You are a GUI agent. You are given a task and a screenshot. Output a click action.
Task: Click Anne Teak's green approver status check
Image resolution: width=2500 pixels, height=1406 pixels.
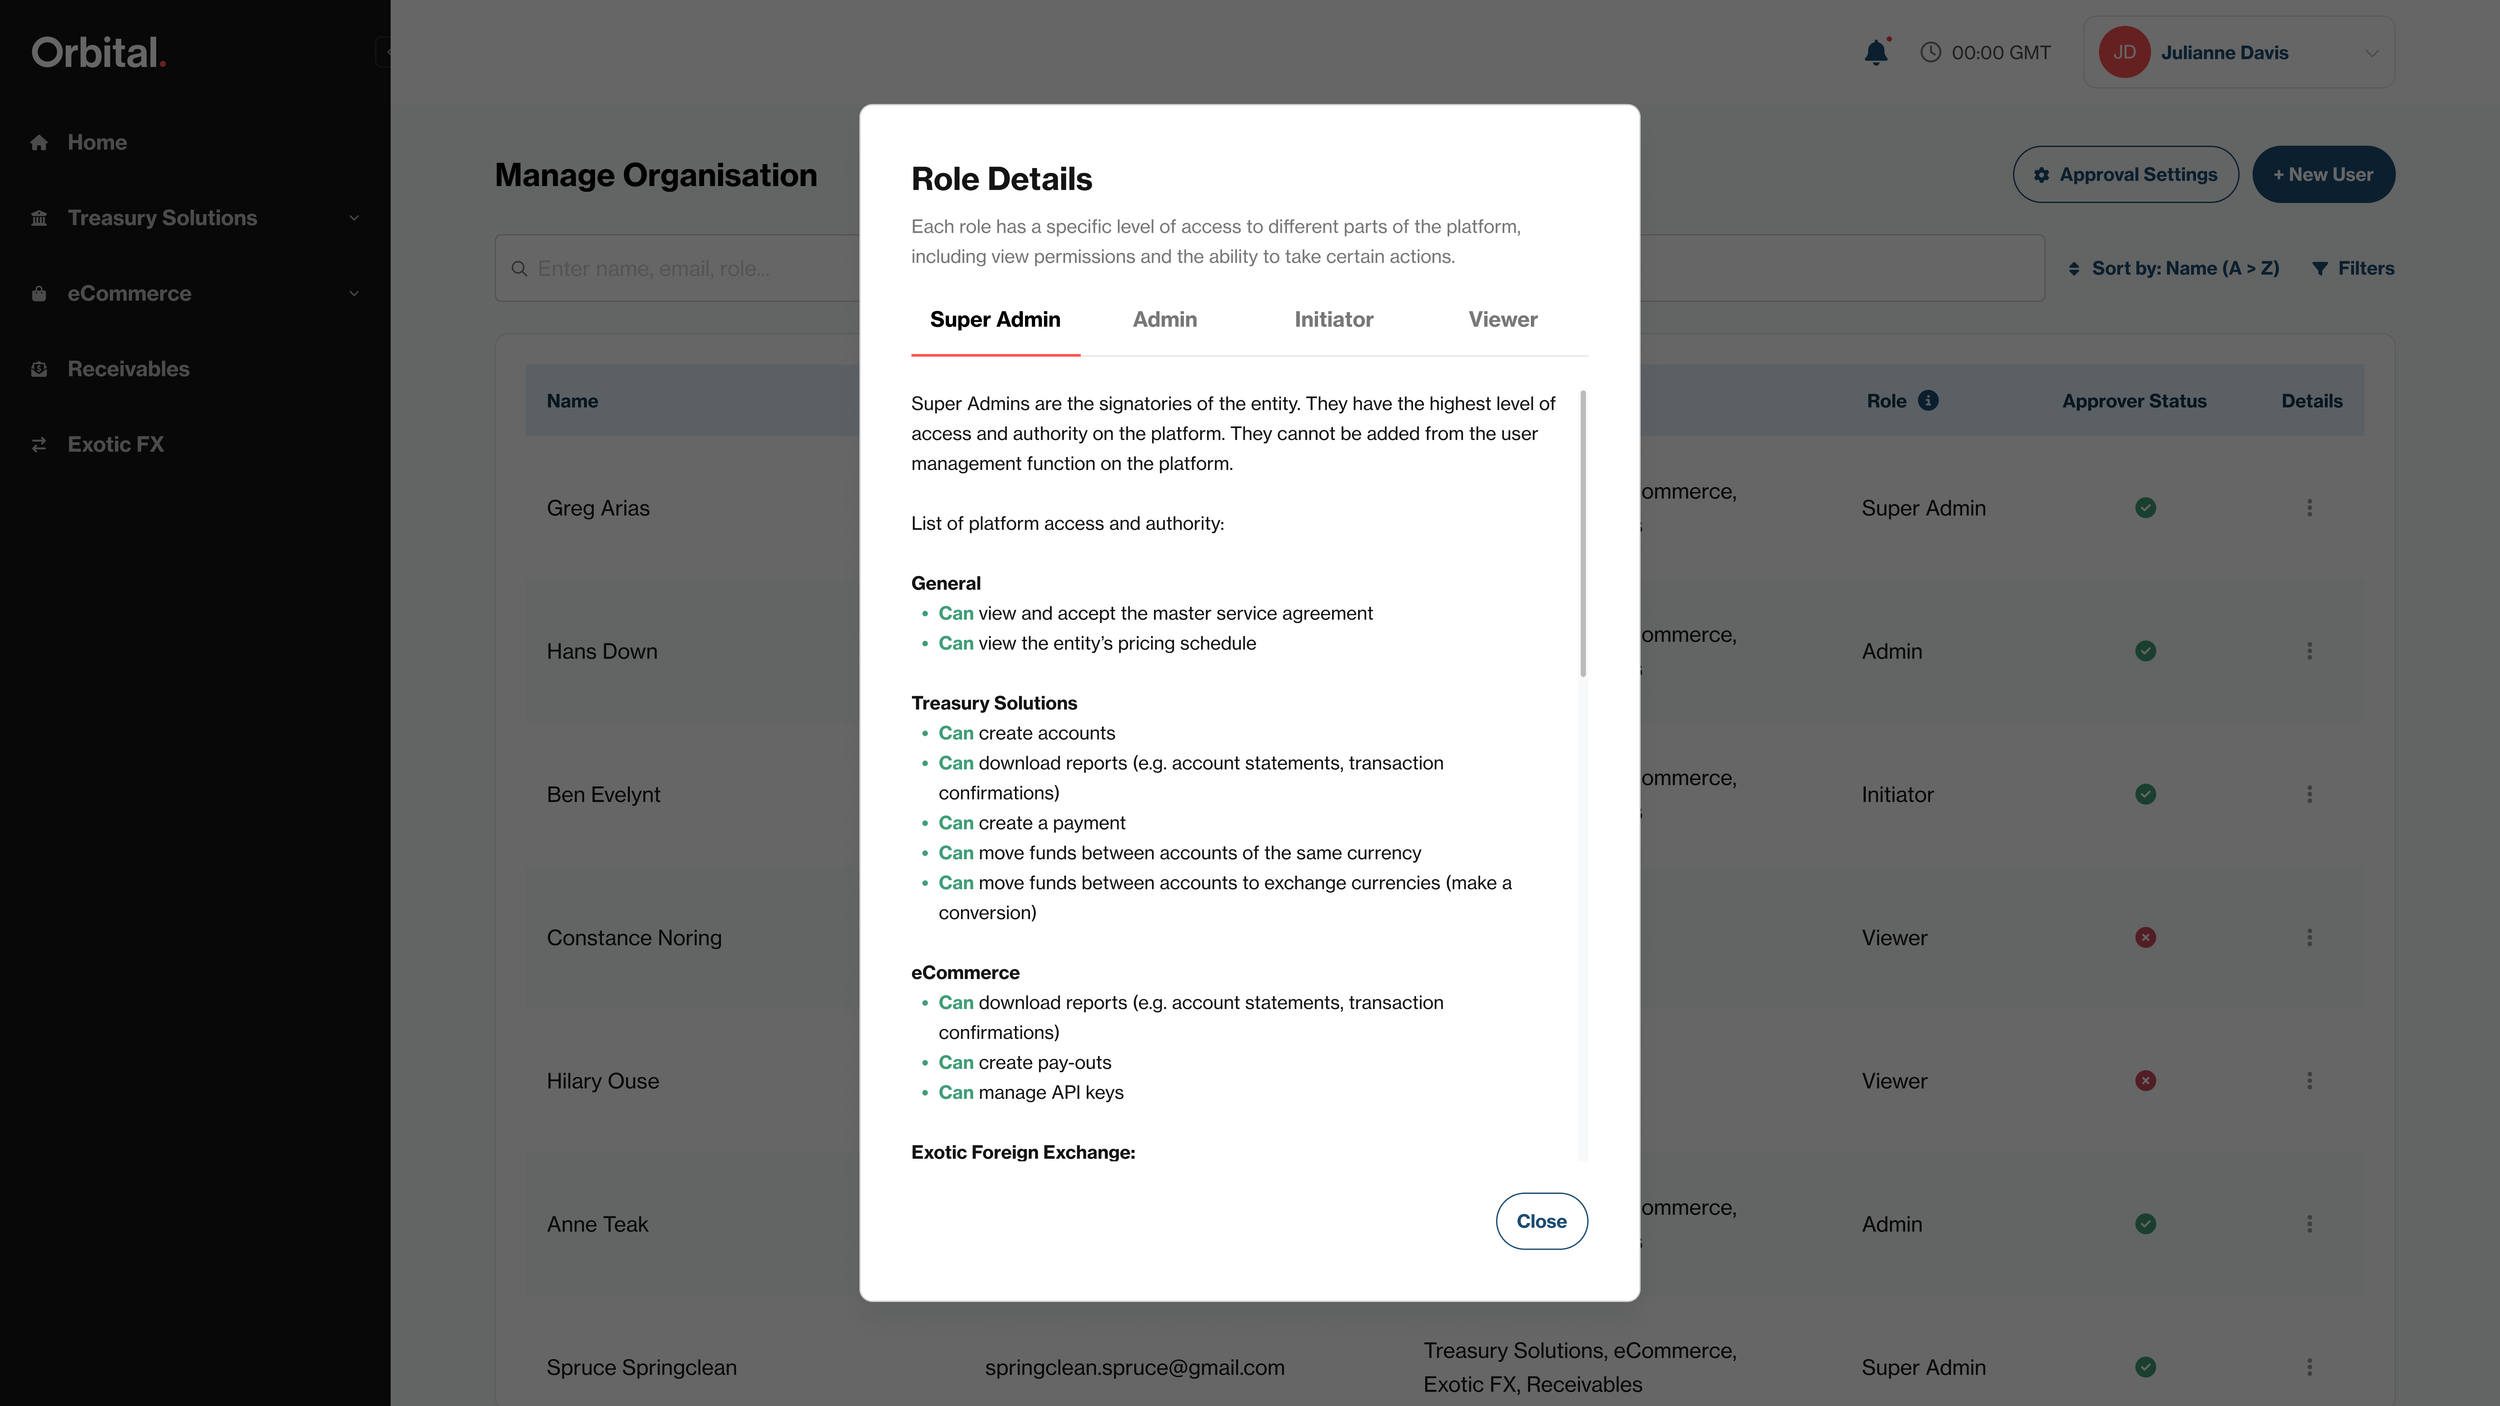pyautogui.click(x=2145, y=1223)
